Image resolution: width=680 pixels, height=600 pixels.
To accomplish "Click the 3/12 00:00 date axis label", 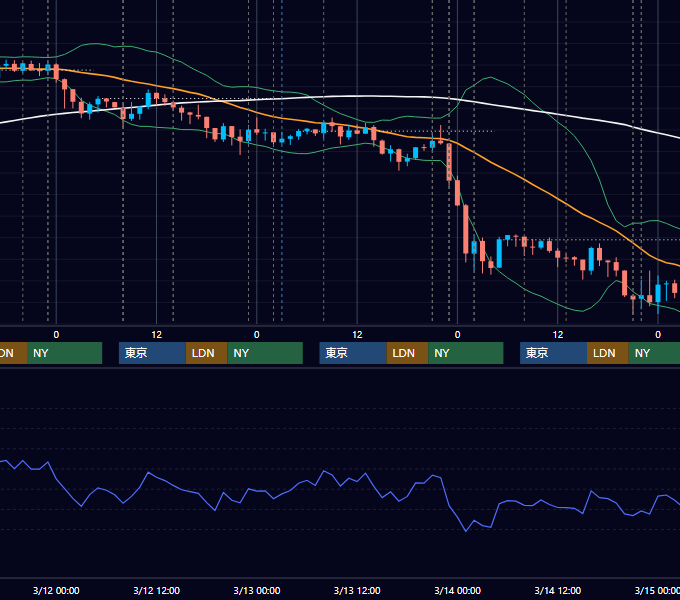I will click(x=56, y=590).
